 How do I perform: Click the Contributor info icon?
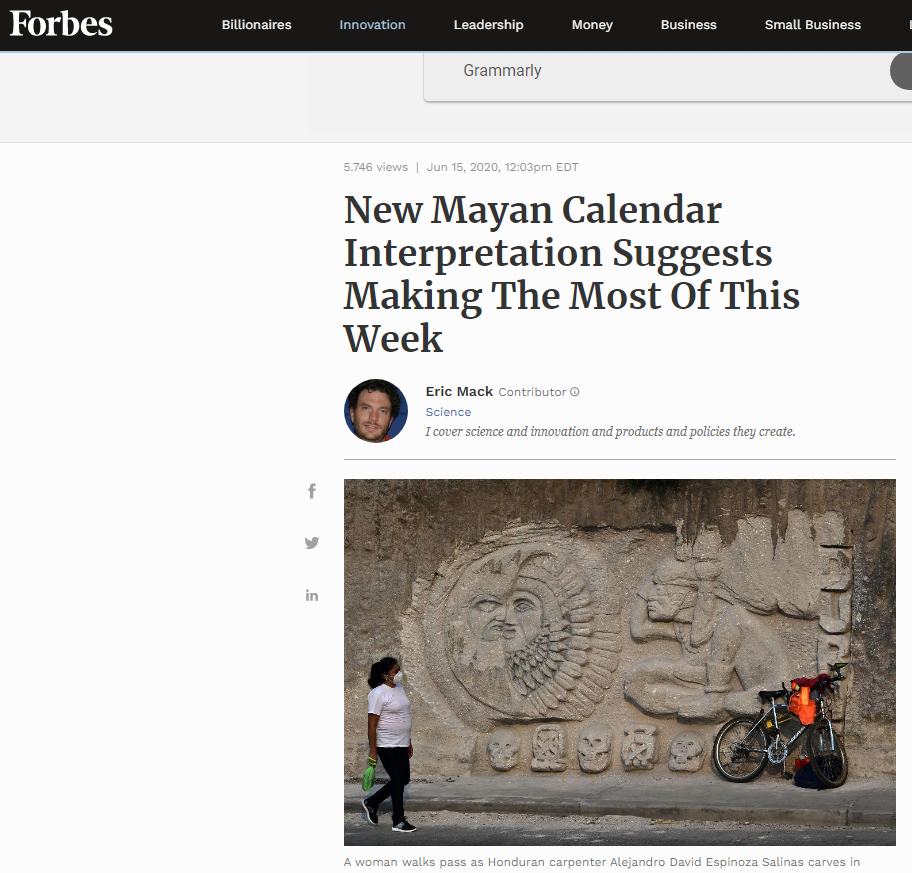(575, 392)
